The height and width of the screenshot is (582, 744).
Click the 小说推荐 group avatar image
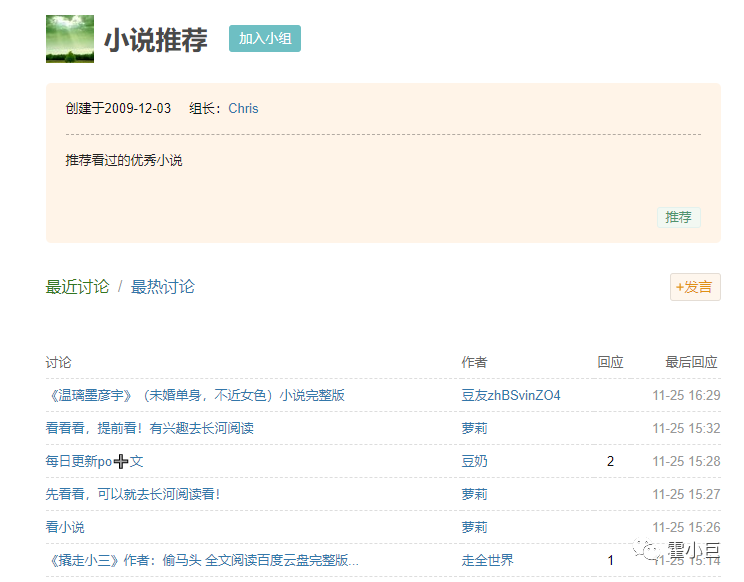(x=70, y=39)
